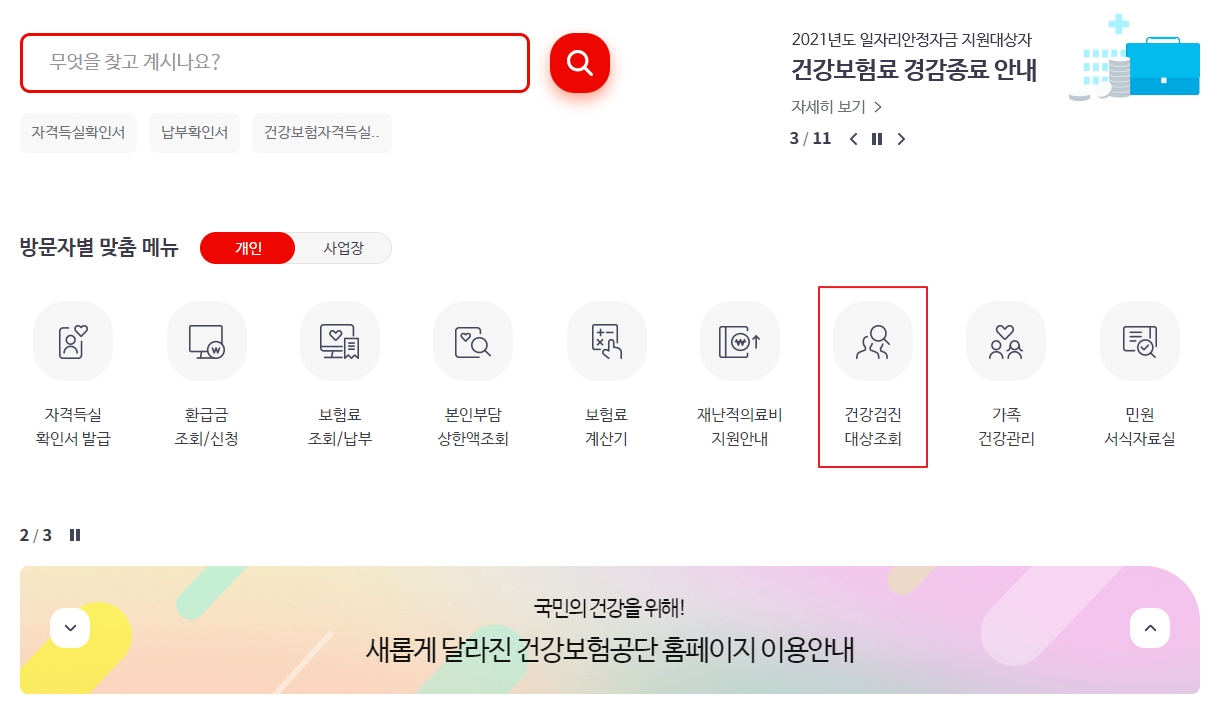
Task: Select the 건강보험자격득실.. suggested keyword
Action: pos(322,133)
